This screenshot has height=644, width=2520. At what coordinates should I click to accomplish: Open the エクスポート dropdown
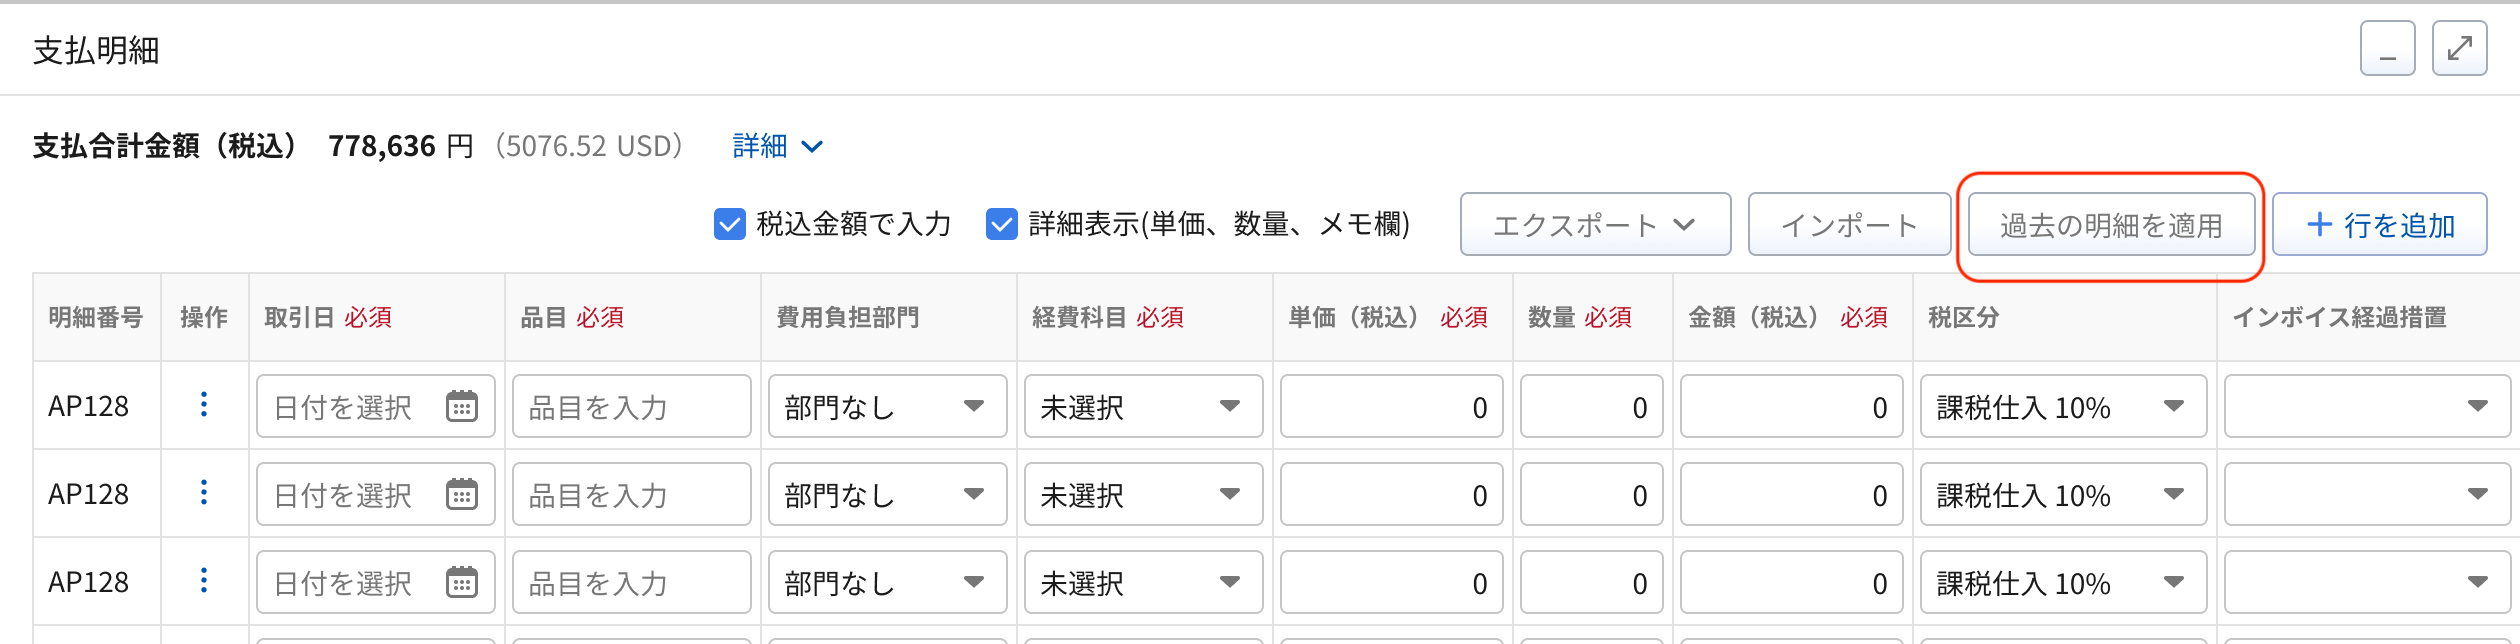[x=1595, y=224]
